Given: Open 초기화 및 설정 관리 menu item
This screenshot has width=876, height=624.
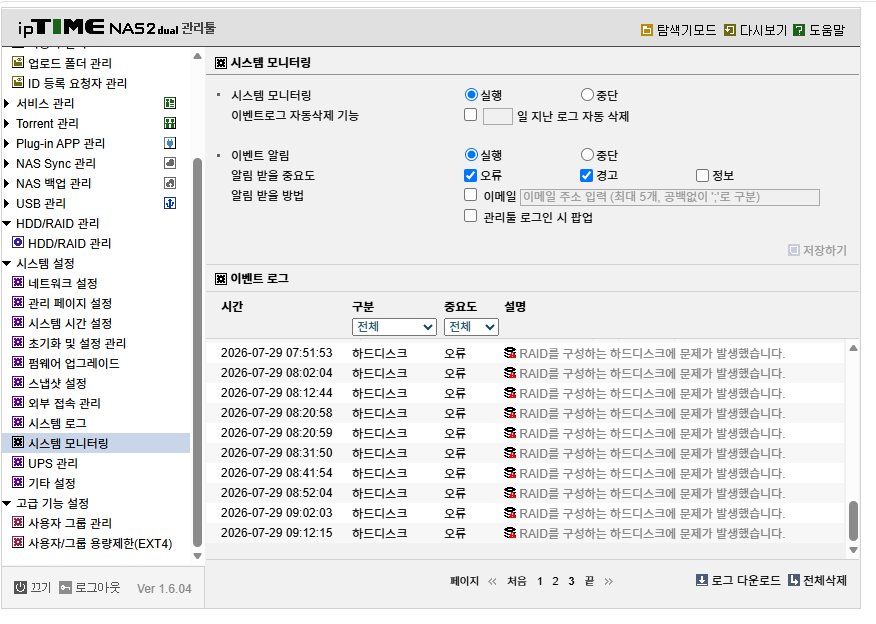Looking at the screenshot, I should tap(77, 343).
